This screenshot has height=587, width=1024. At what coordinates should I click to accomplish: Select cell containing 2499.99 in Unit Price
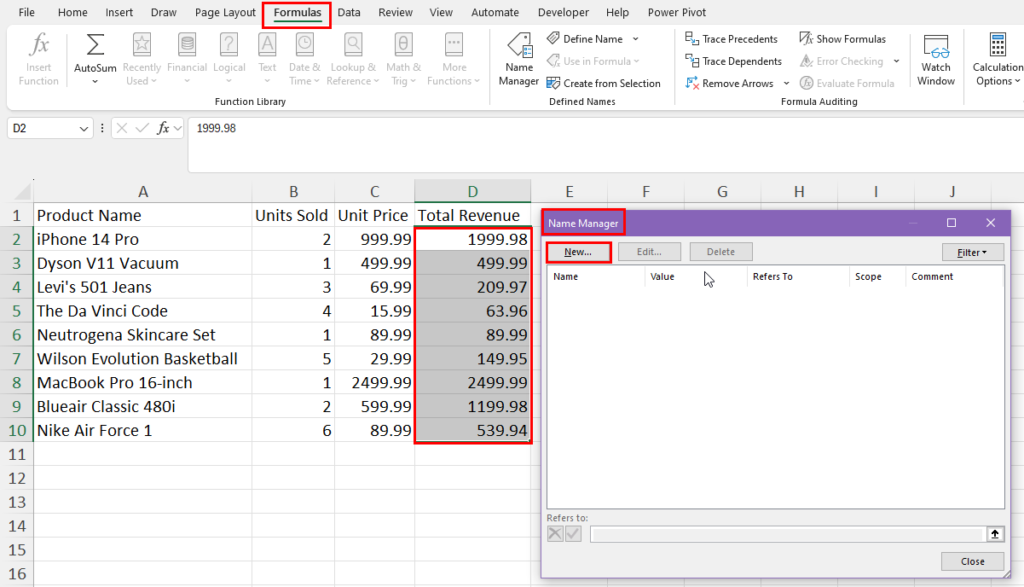374,383
